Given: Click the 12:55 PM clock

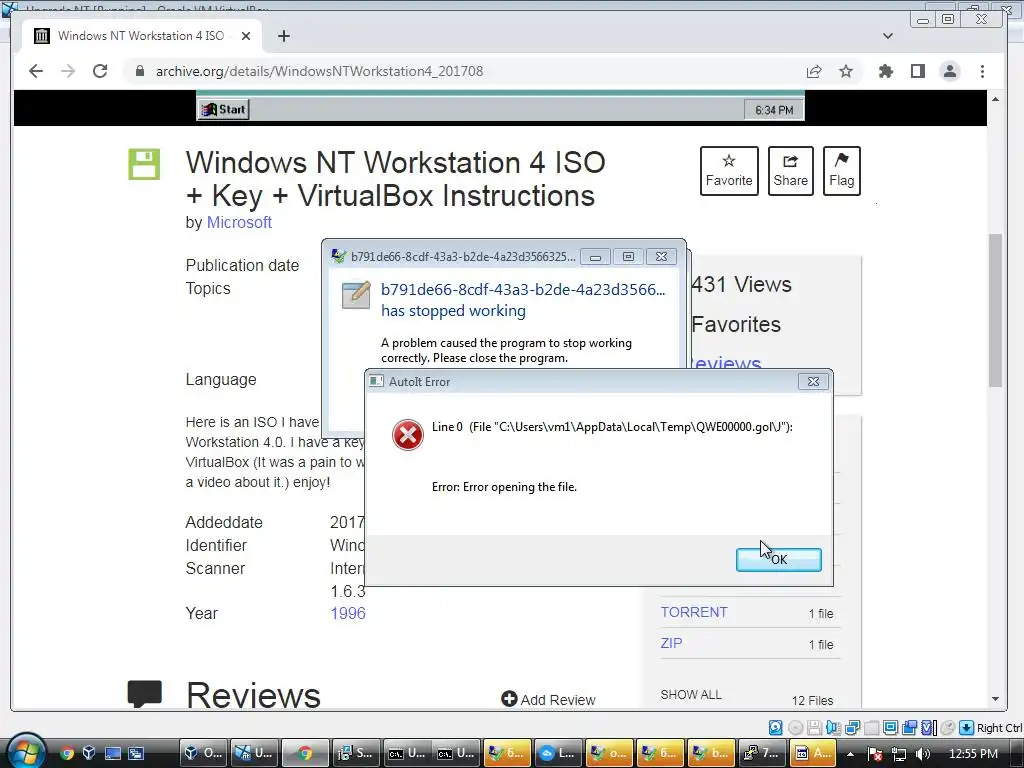Looking at the screenshot, I should [973, 754].
